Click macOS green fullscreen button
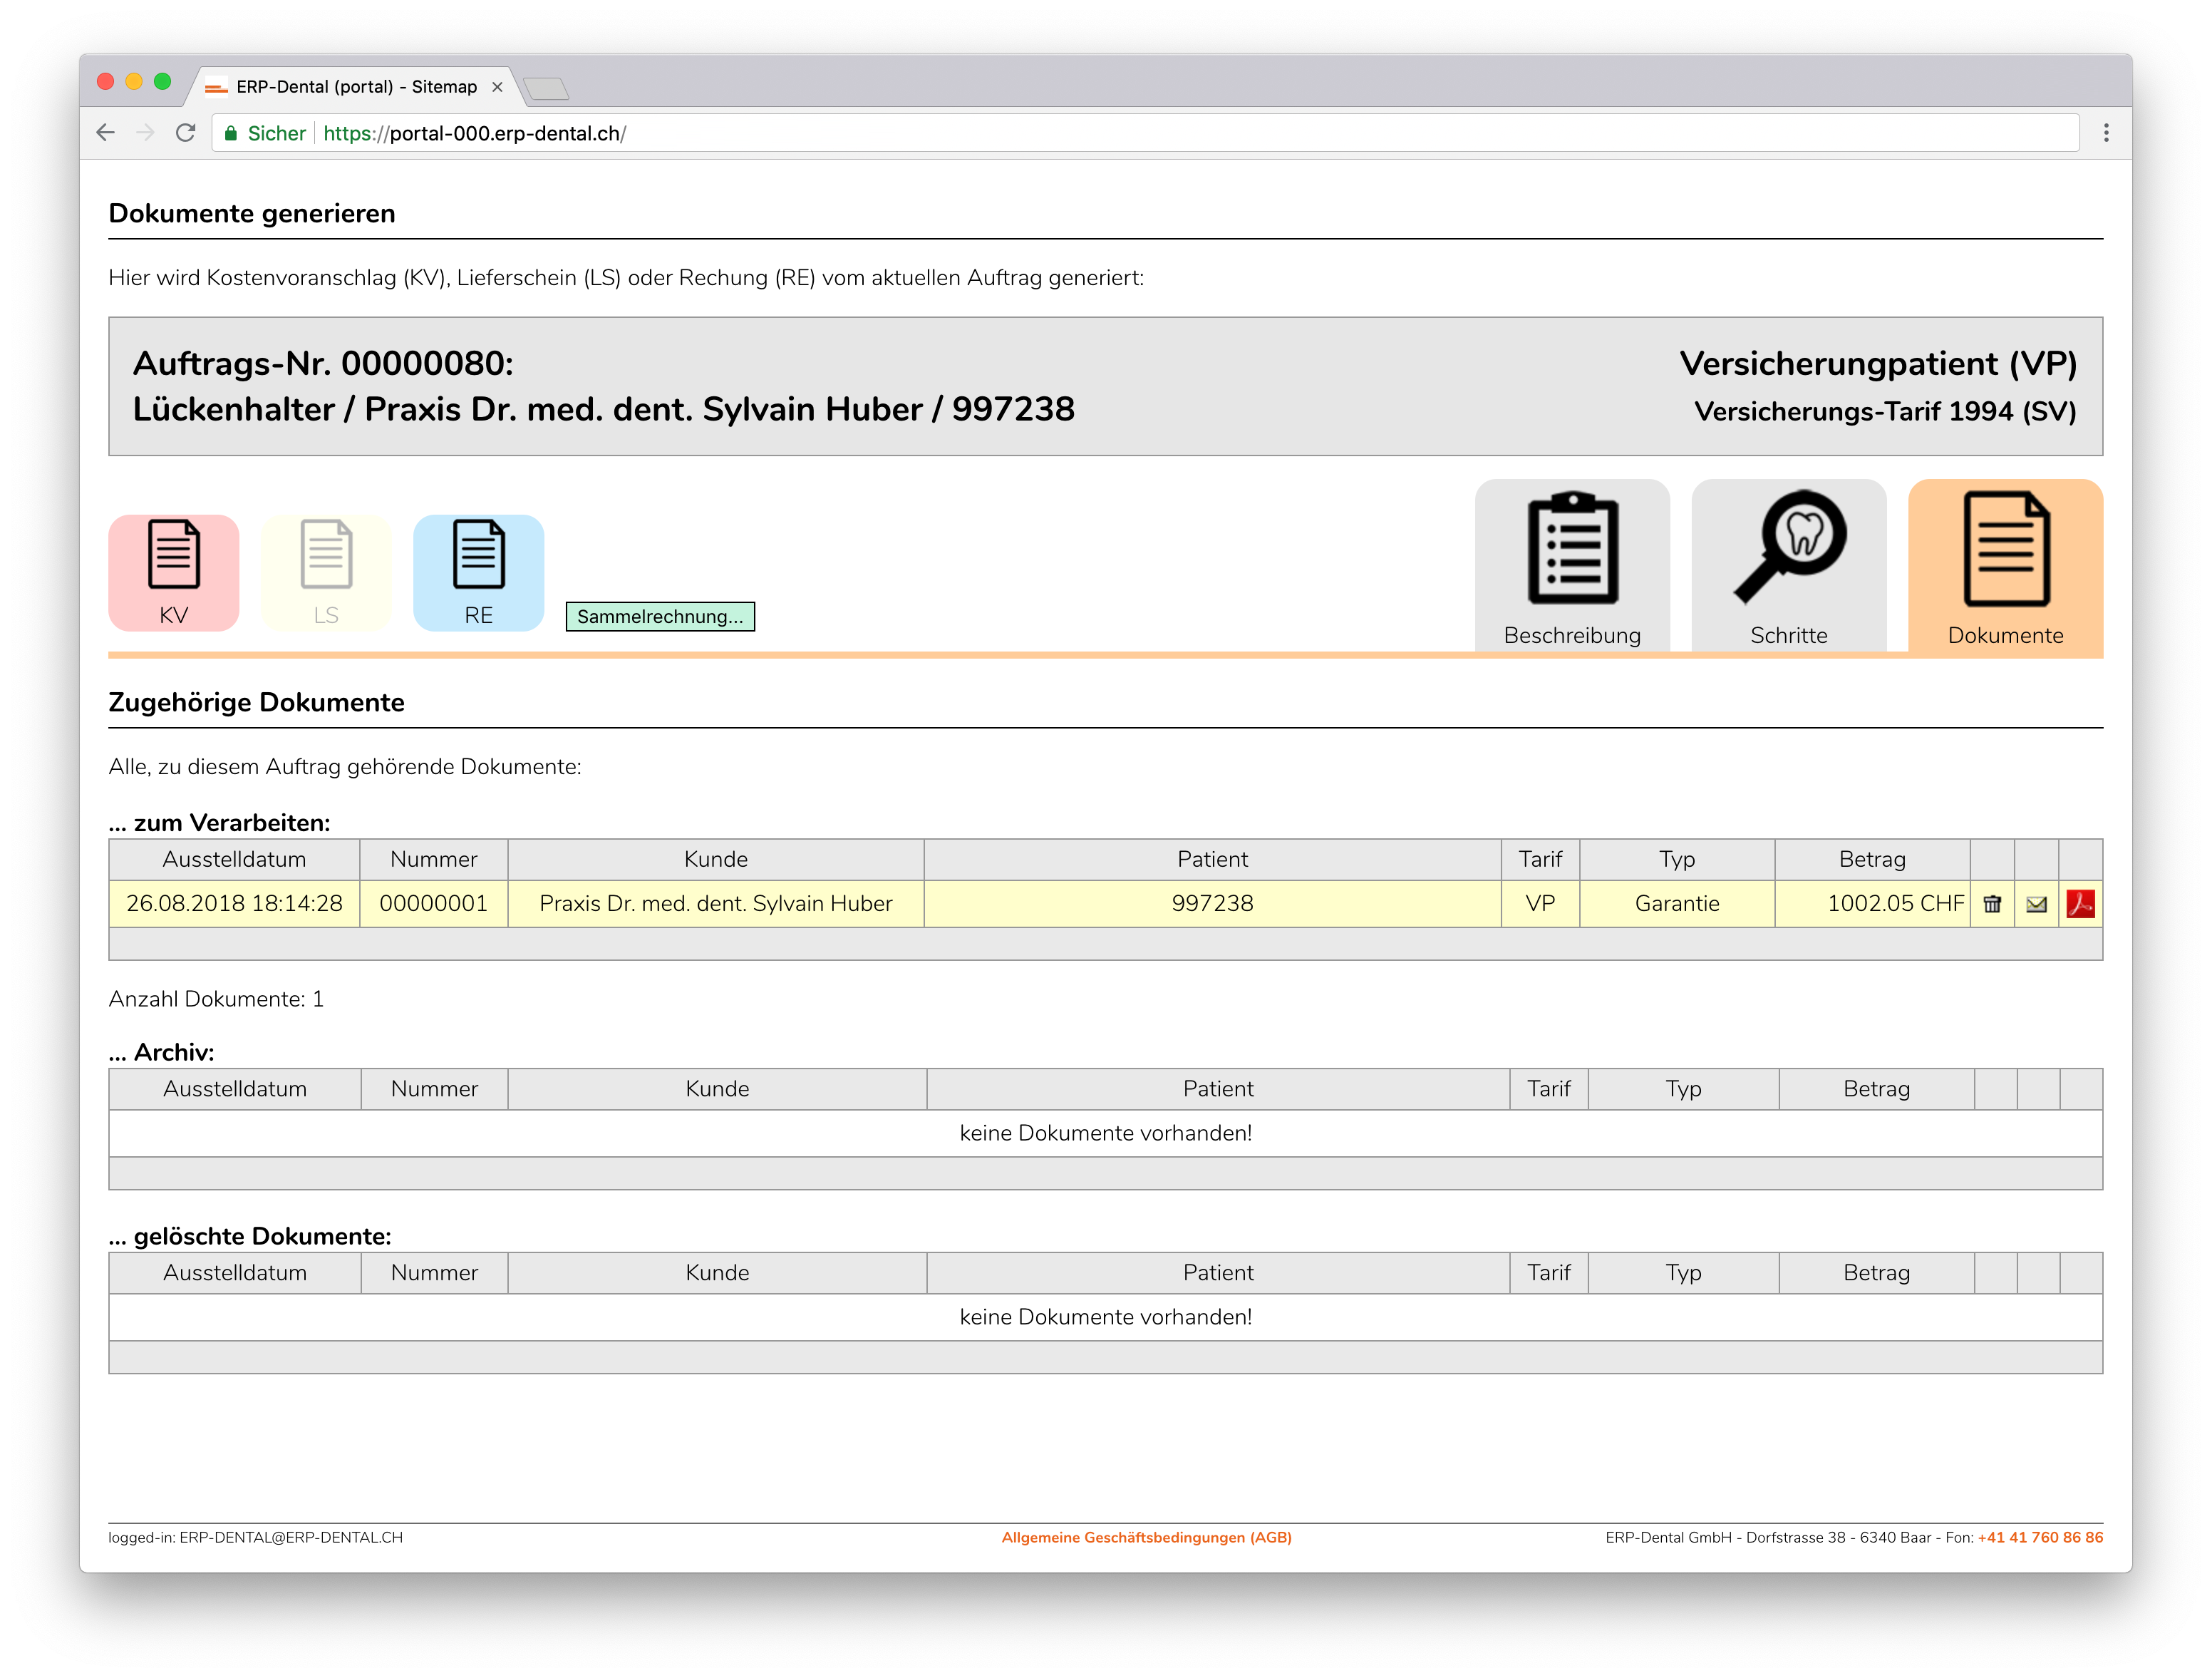The height and width of the screenshot is (1678, 2212). point(163,82)
